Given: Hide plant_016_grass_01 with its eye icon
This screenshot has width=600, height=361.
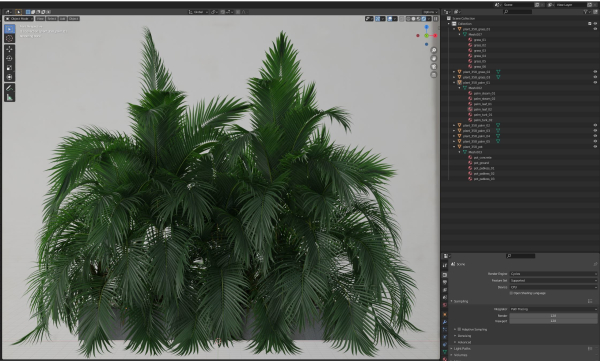Looking at the screenshot, I should [595, 29].
